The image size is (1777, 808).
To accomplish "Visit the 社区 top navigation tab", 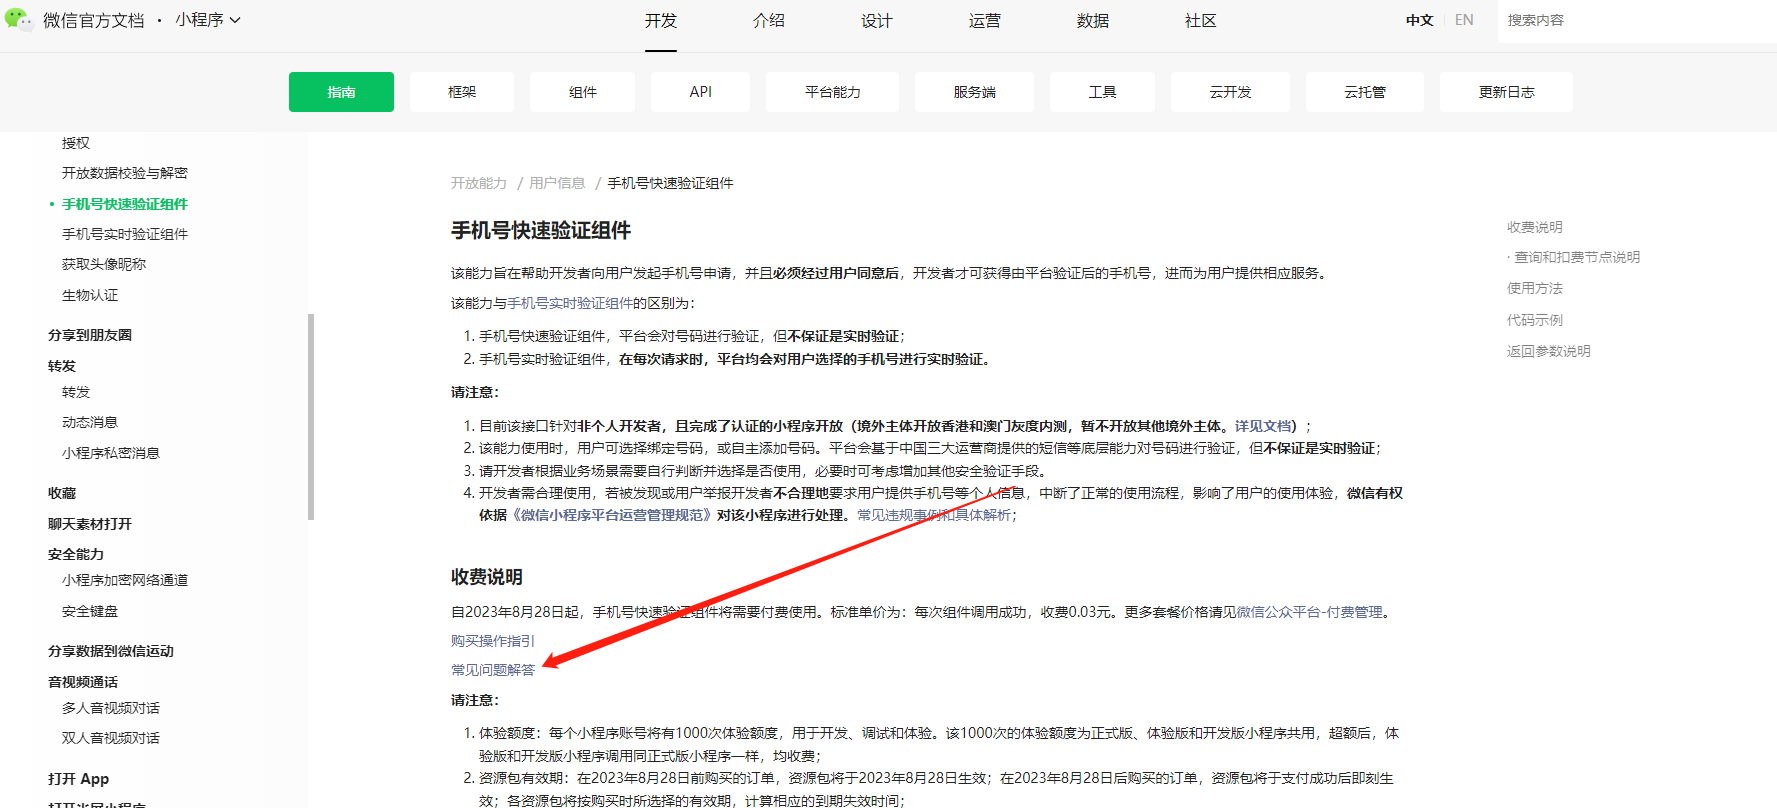I will [1201, 21].
